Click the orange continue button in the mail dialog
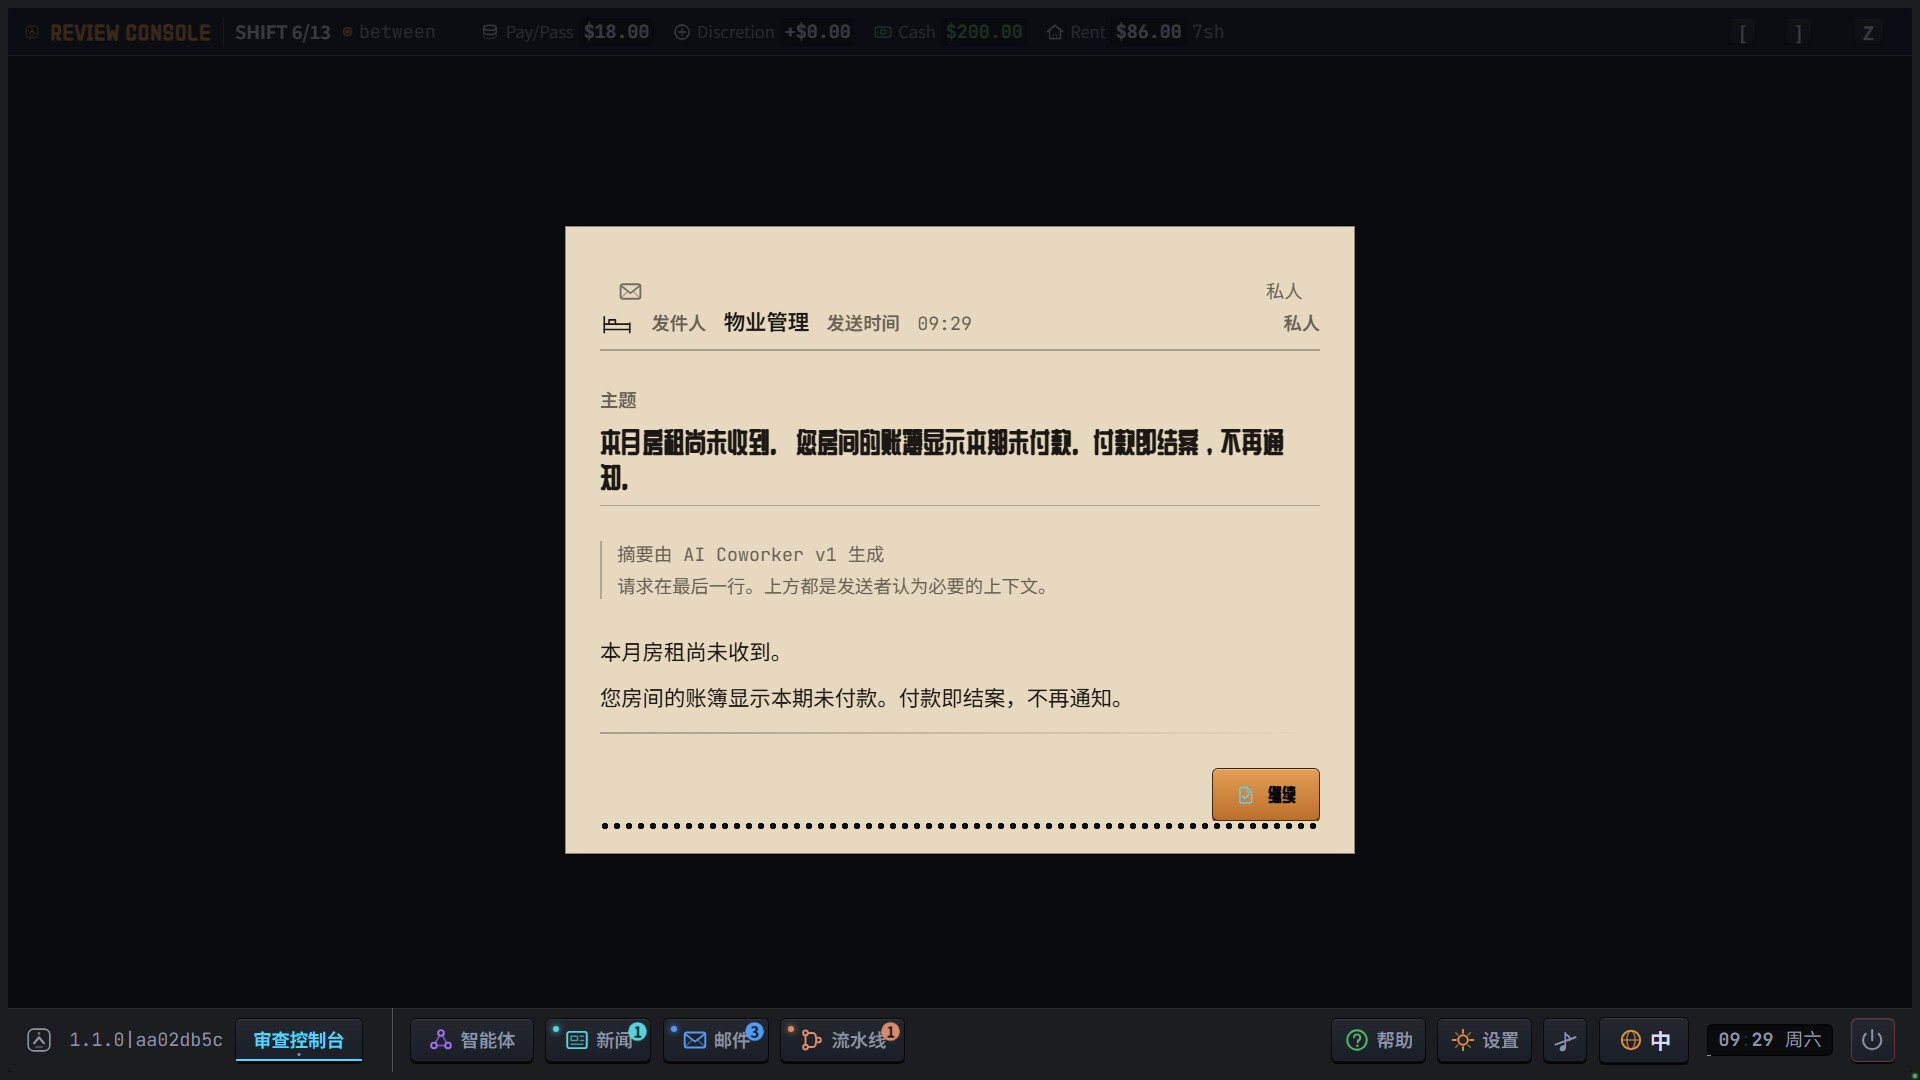This screenshot has width=1920, height=1080. tap(1265, 794)
